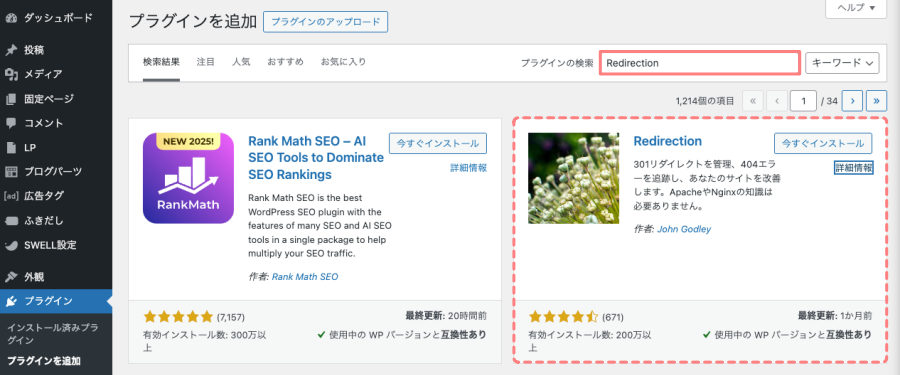
Task: Click 最終更新: 20時間前 text
Action: point(446,315)
